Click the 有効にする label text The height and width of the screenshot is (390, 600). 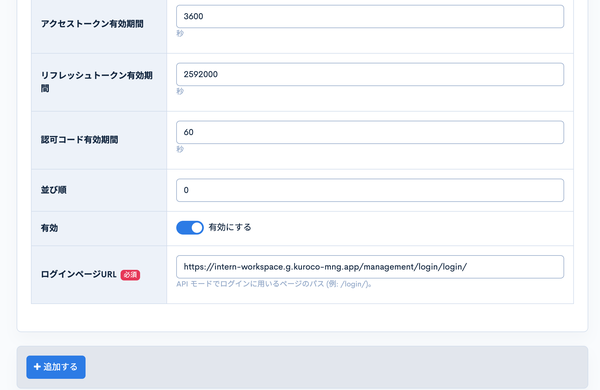click(x=230, y=227)
